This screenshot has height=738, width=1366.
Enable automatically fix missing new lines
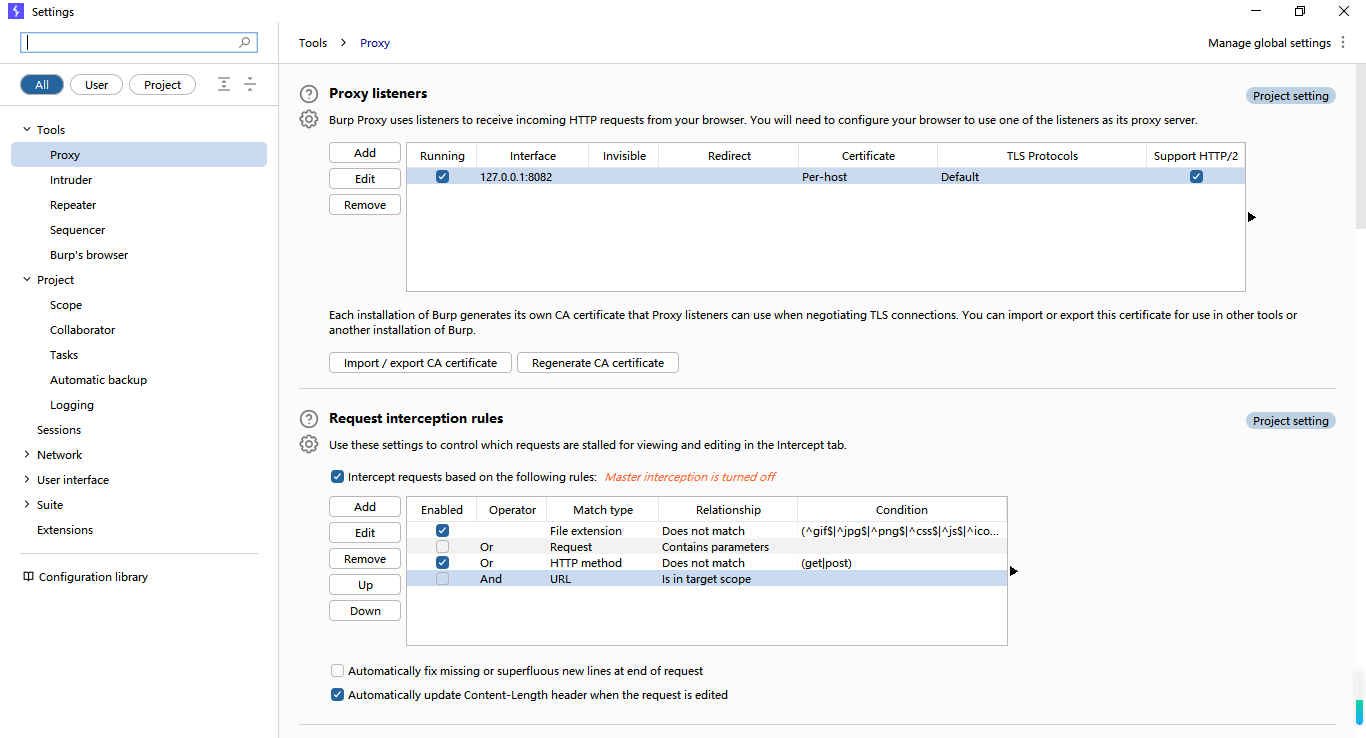337,671
